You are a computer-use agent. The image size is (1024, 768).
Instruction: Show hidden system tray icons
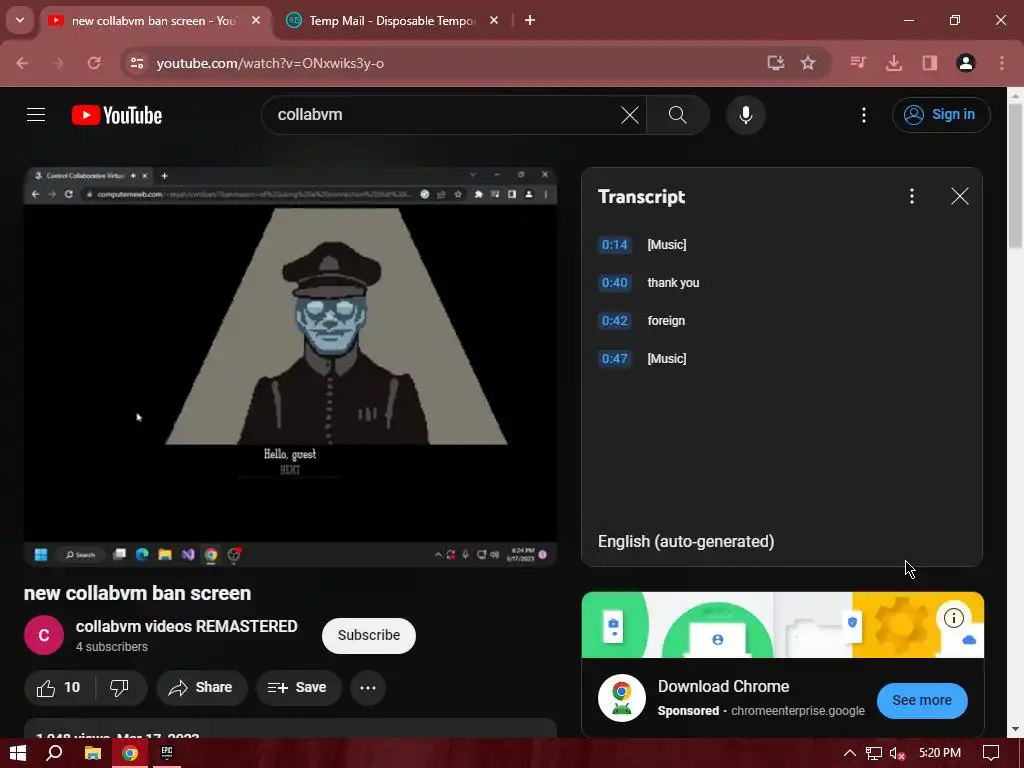[849, 753]
